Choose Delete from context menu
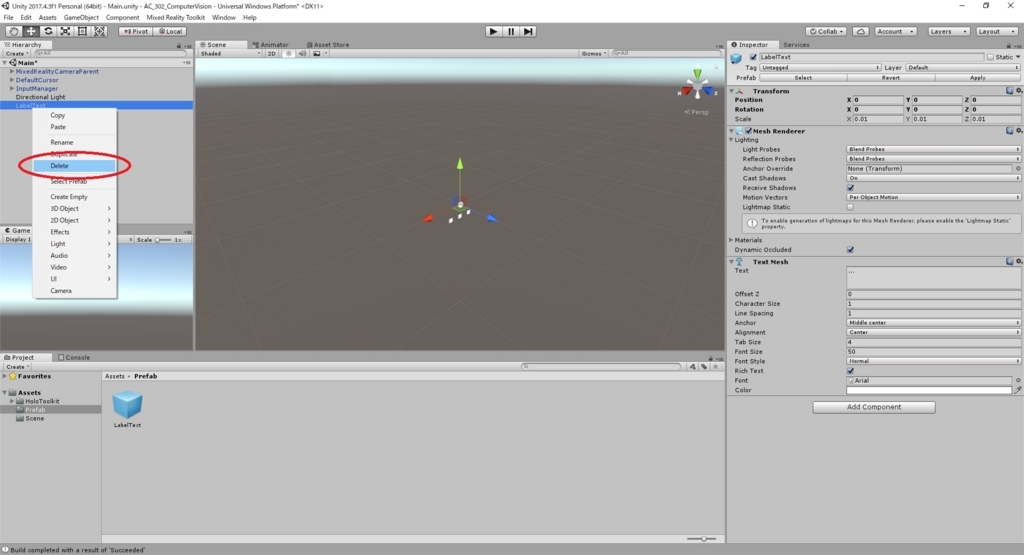Screen dimensions: 1024x555 [x=74, y=166]
